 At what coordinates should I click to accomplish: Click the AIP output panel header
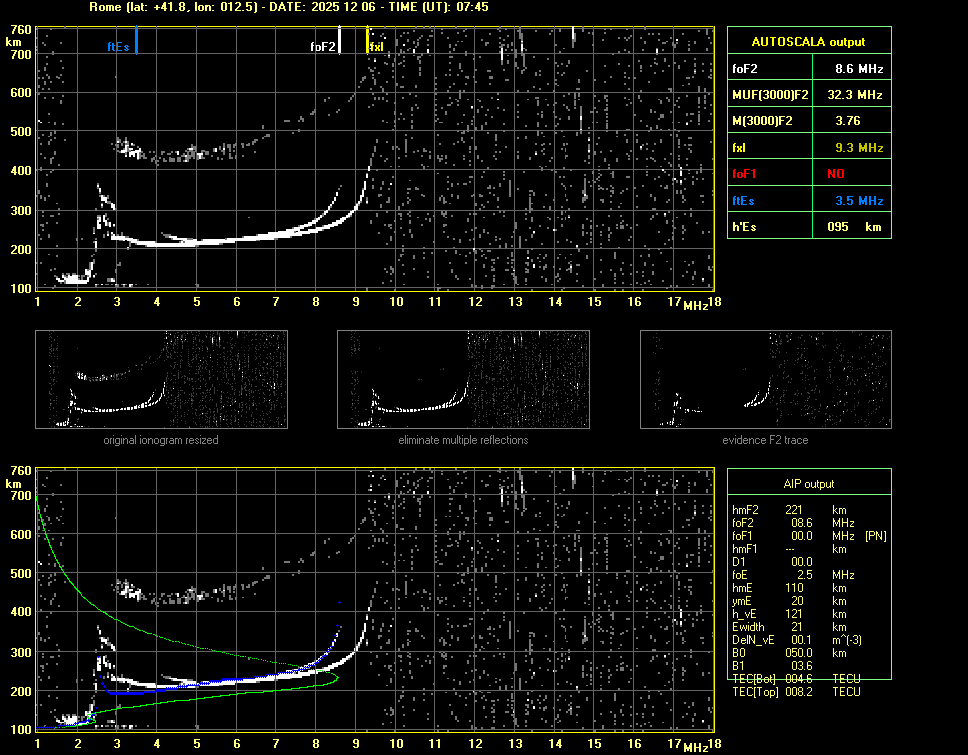[x=807, y=483]
